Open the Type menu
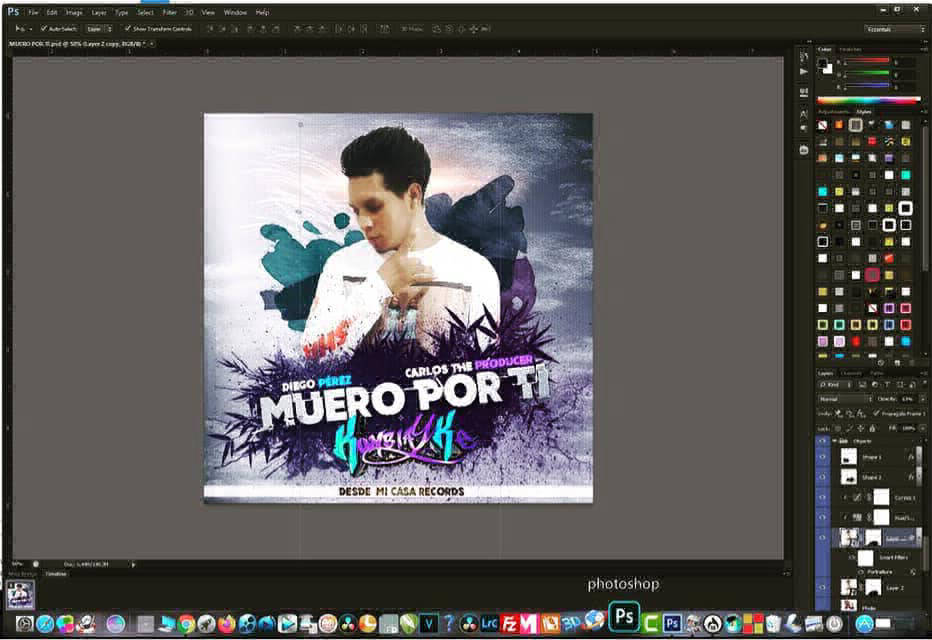 pyautogui.click(x=122, y=12)
